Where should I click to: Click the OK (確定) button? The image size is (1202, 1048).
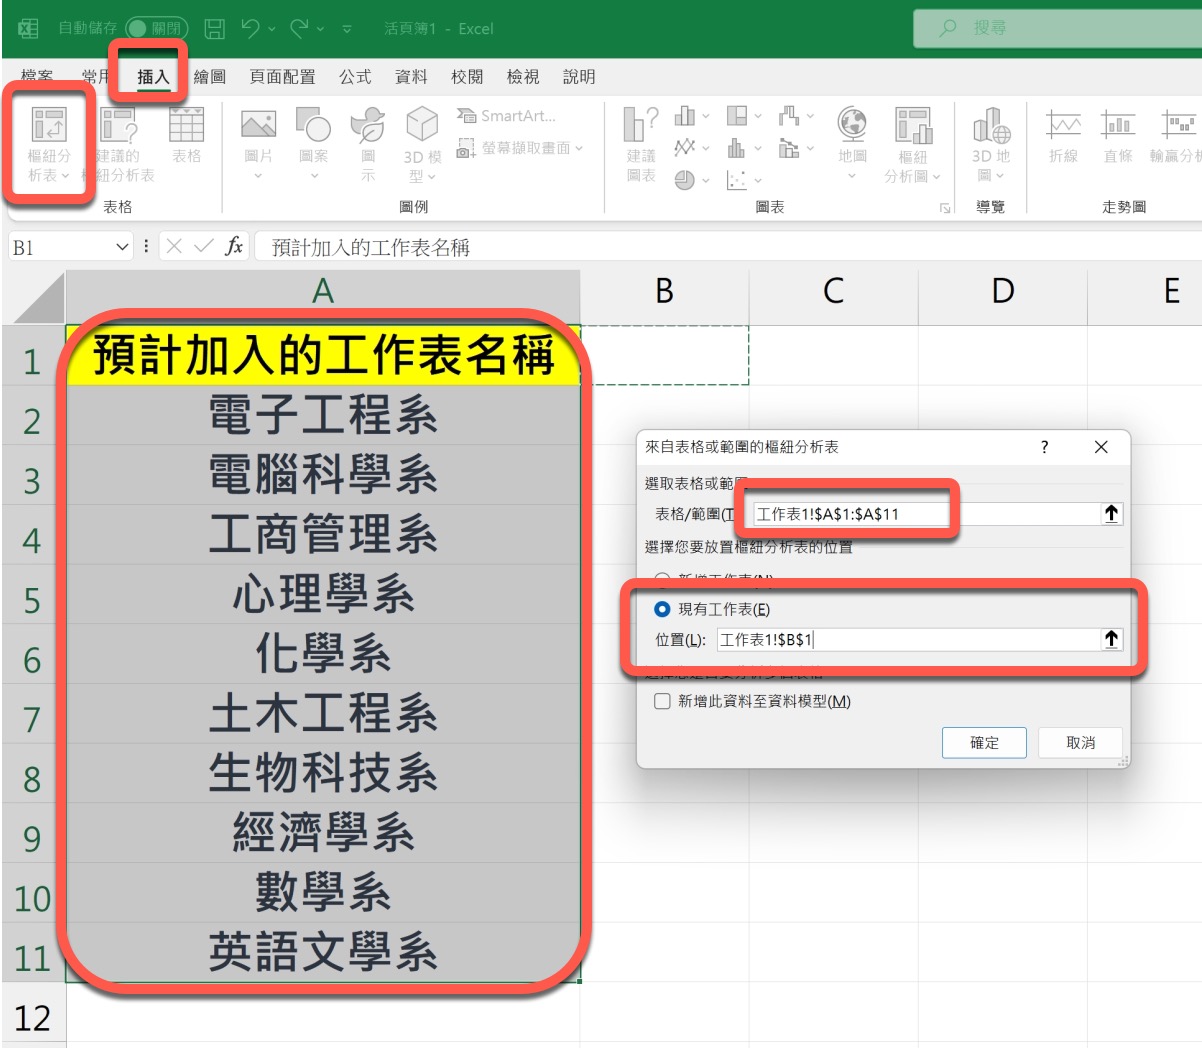pyautogui.click(x=984, y=742)
